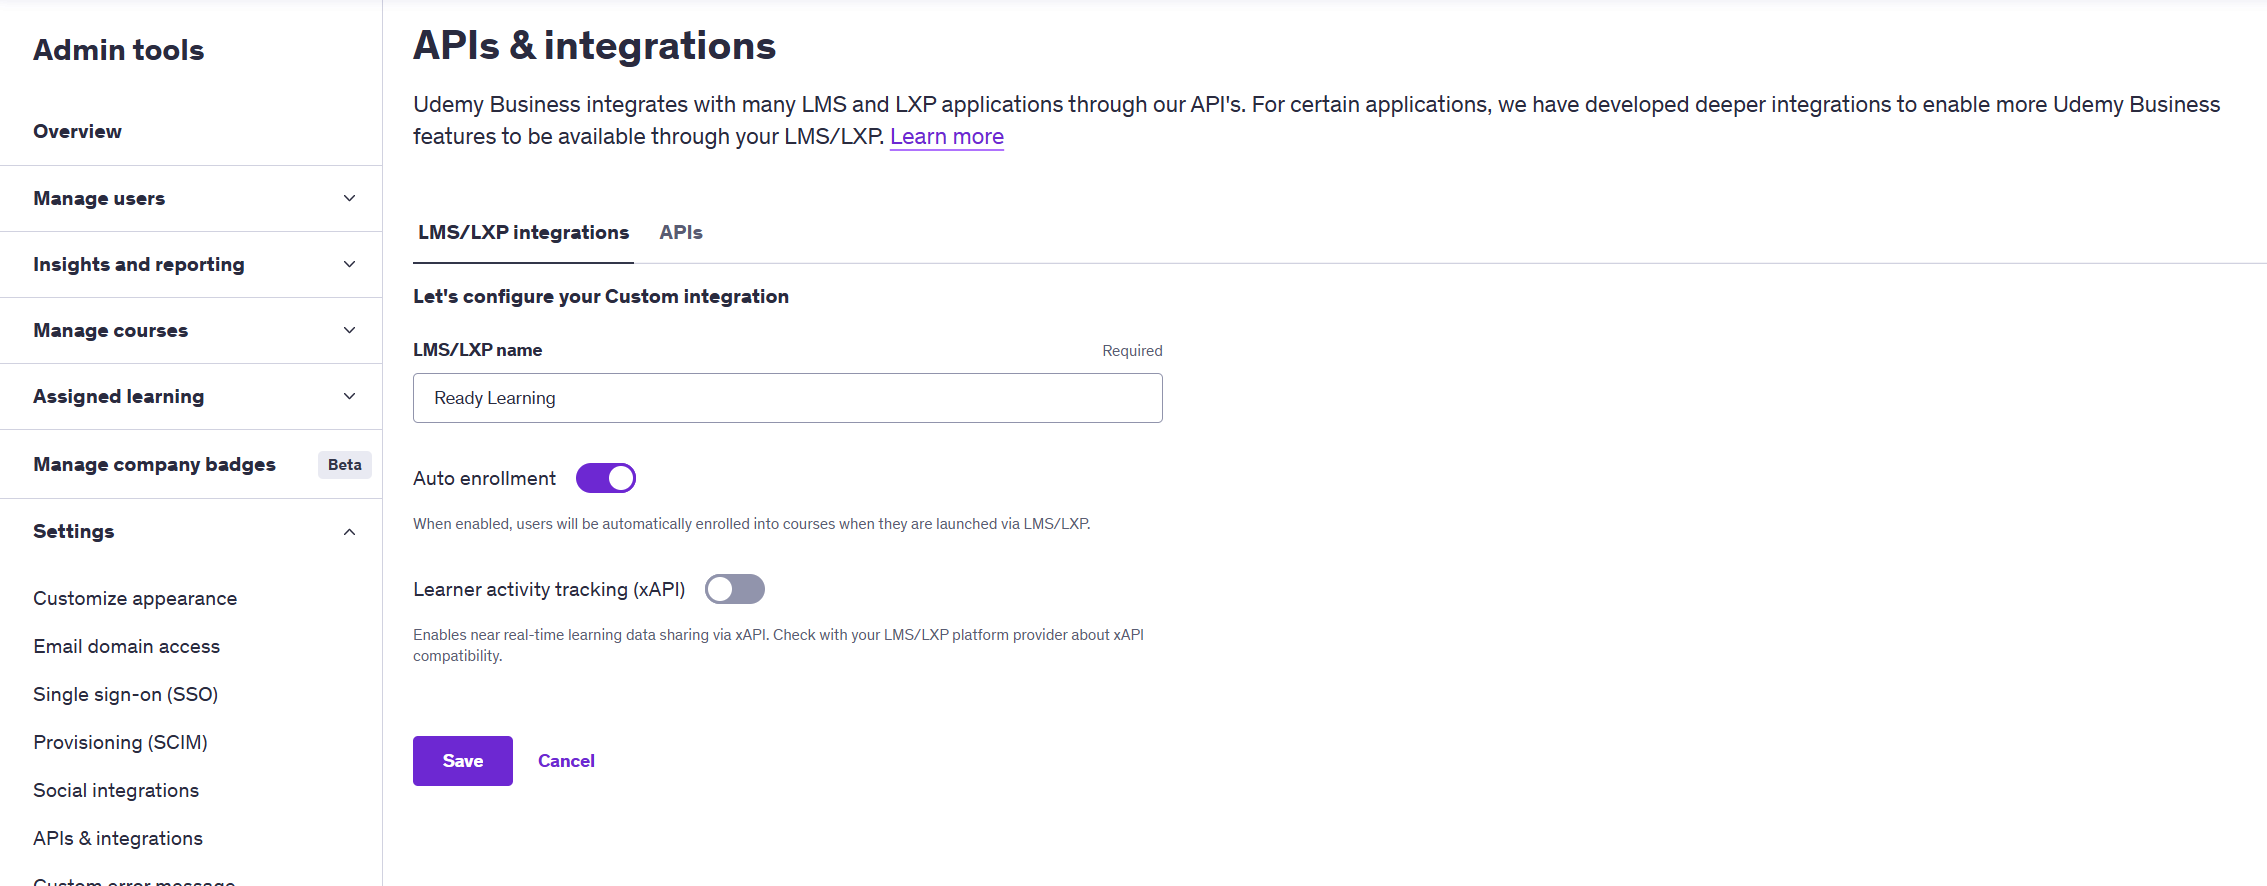Expand the Manage users section chevron
This screenshot has width=2267, height=886.
point(349,198)
